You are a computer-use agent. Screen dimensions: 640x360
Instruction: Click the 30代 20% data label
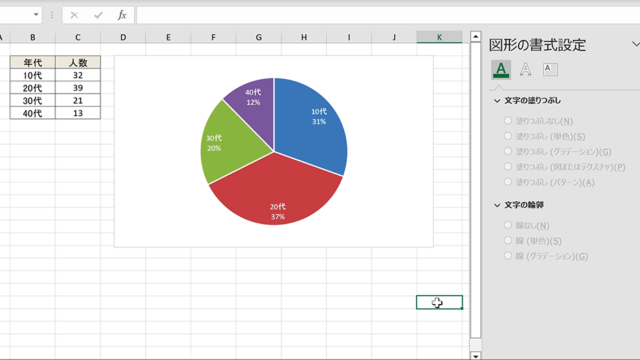[214, 143]
